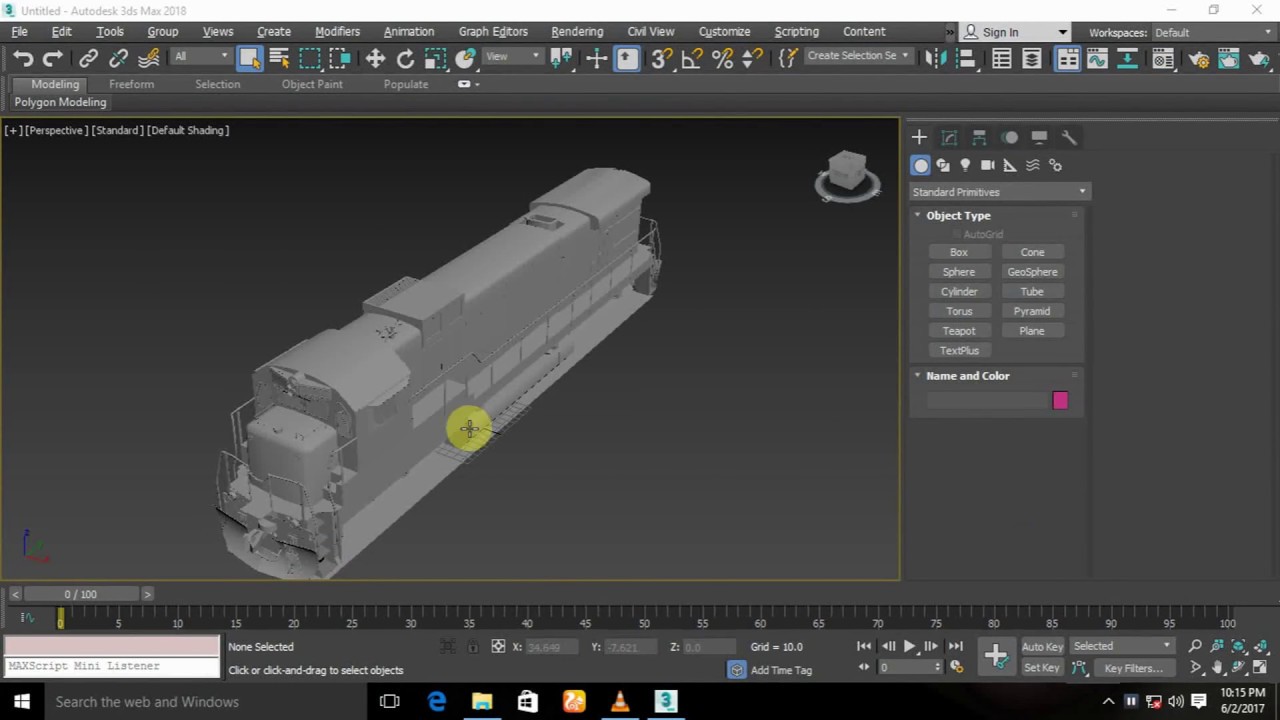Toggle the Ribbon display button
Image resolution: width=1280 pixels, height=720 pixels.
tap(1068, 59)
